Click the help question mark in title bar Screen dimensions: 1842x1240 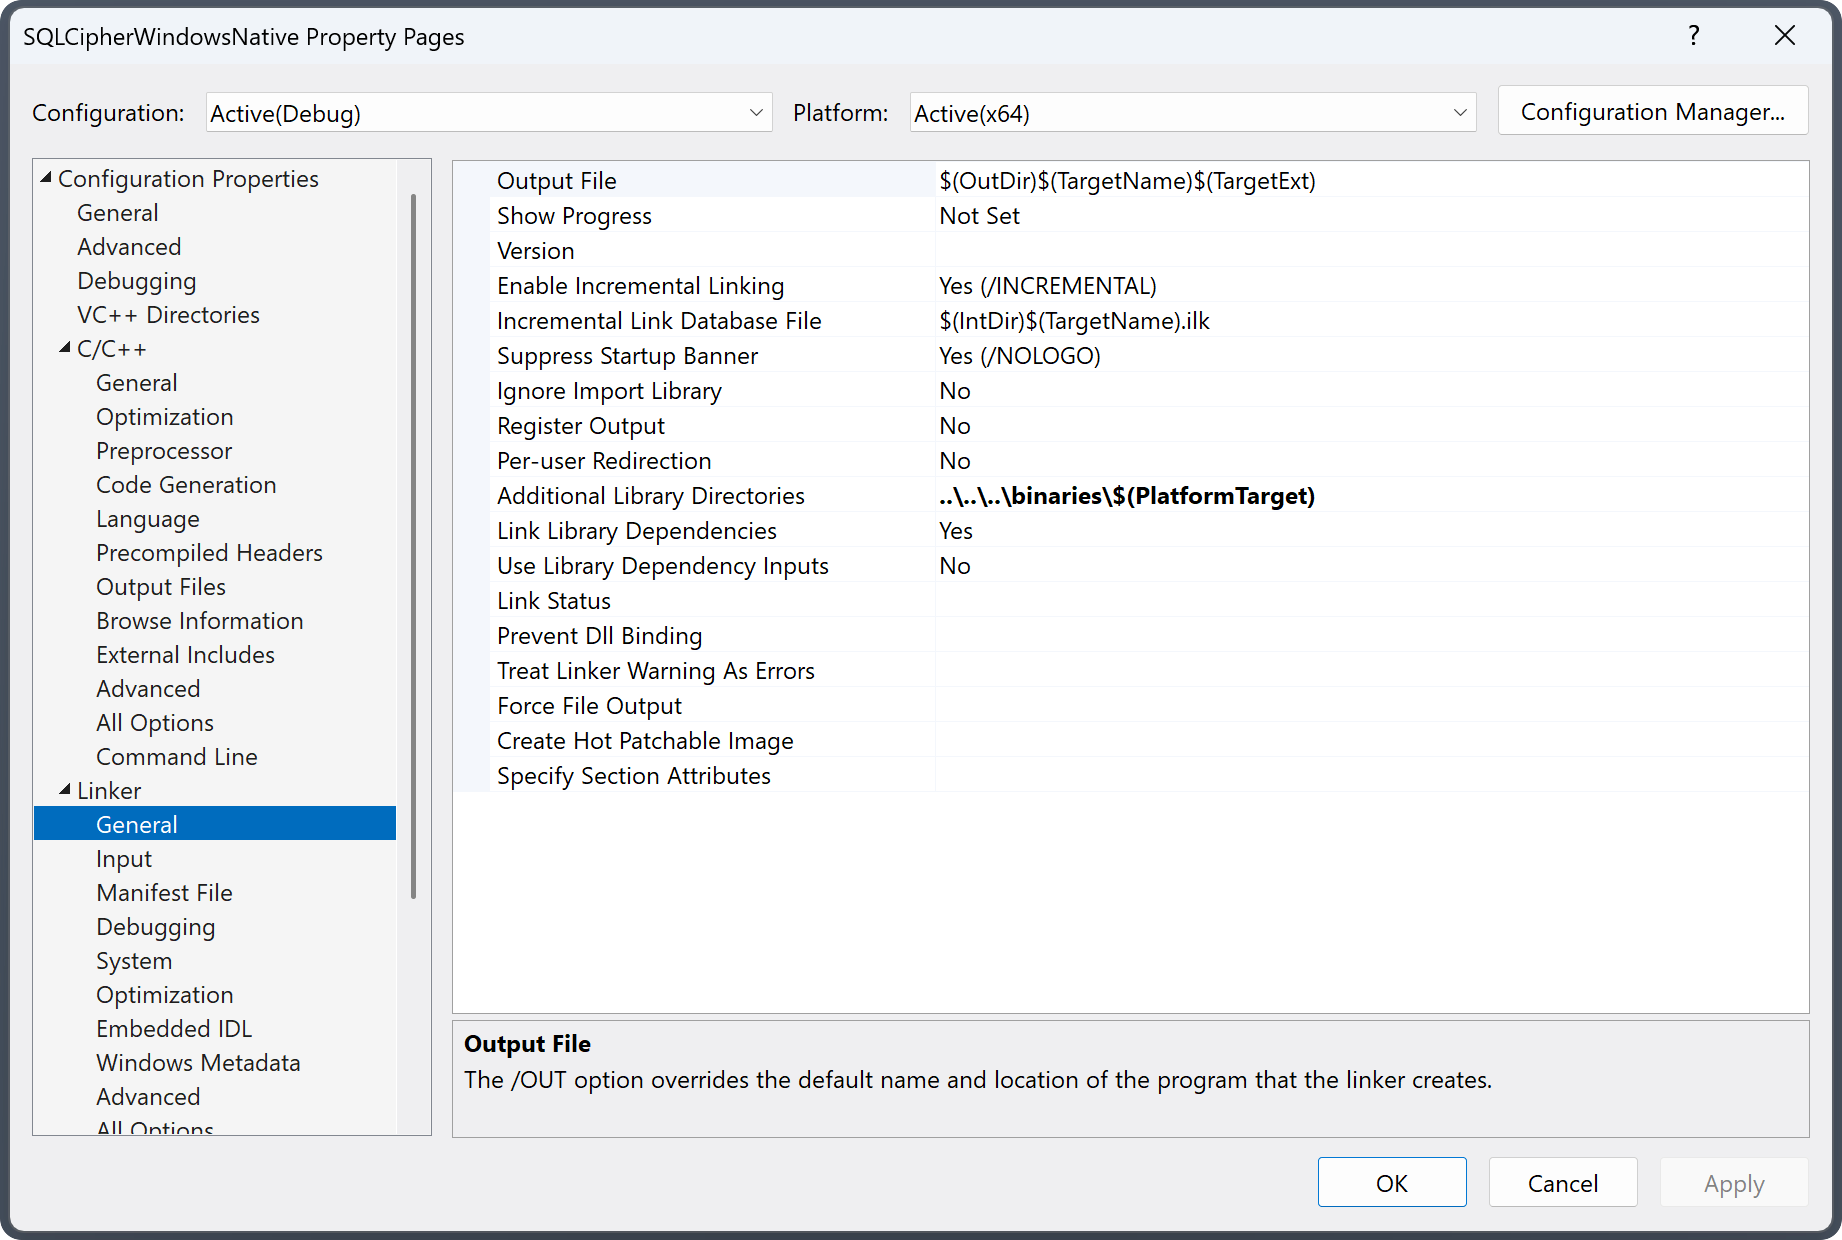(x=1693, y=36)
